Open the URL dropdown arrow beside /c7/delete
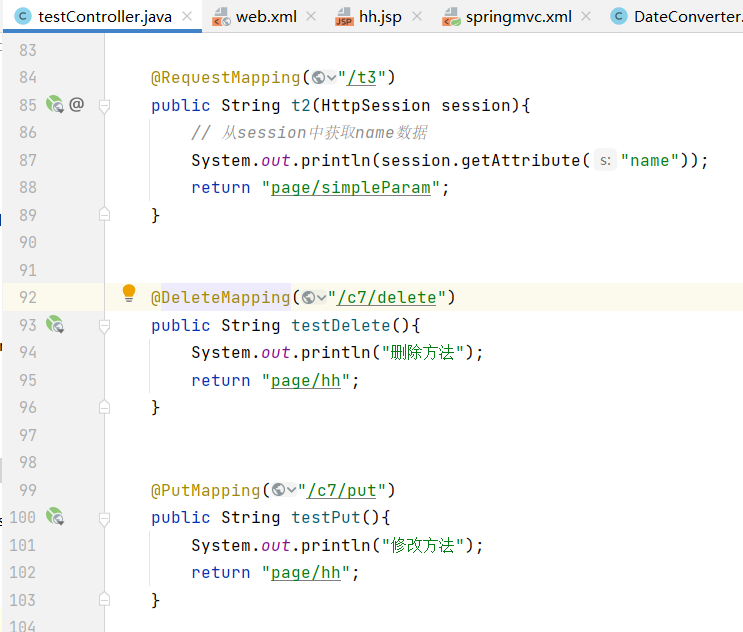The height and width of the screenshot is (632, 743). click(321, 298)
